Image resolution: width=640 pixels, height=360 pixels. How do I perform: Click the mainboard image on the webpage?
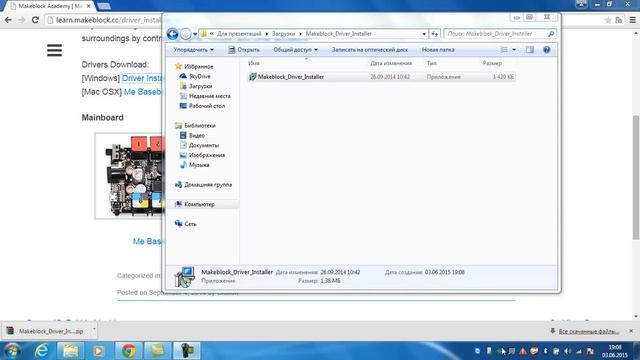pos(129,176)
